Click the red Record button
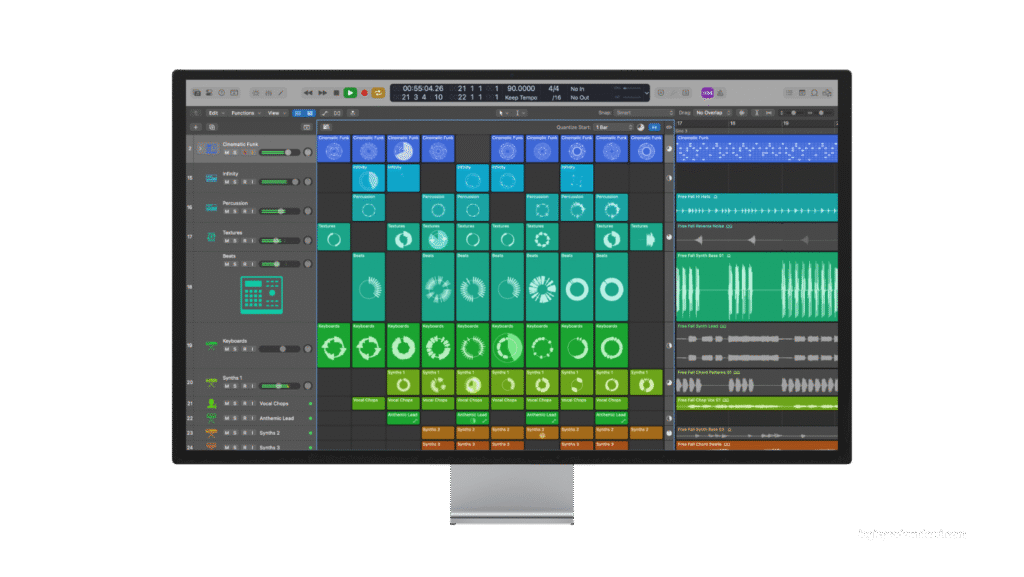This screenshot has width=1024, height=577. [x=364, y=93]
